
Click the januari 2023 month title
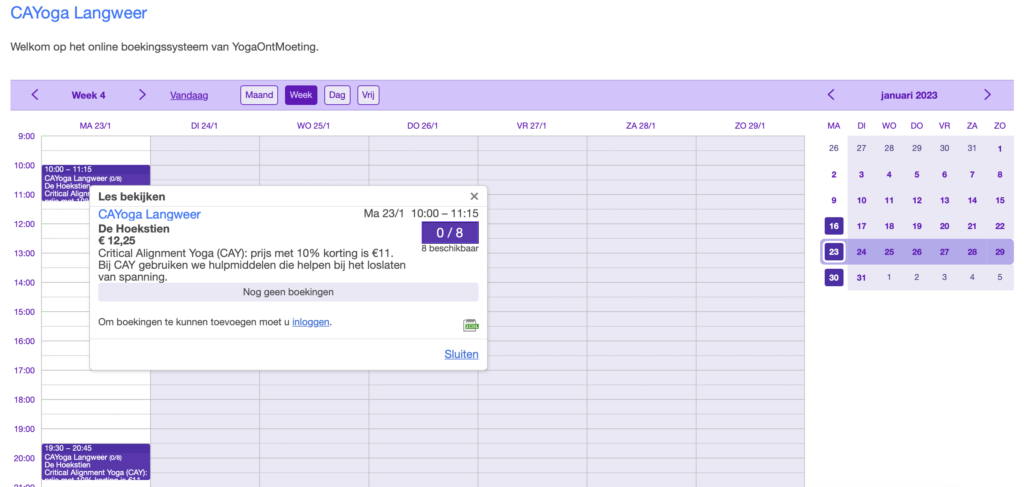[x=908, y=95]
